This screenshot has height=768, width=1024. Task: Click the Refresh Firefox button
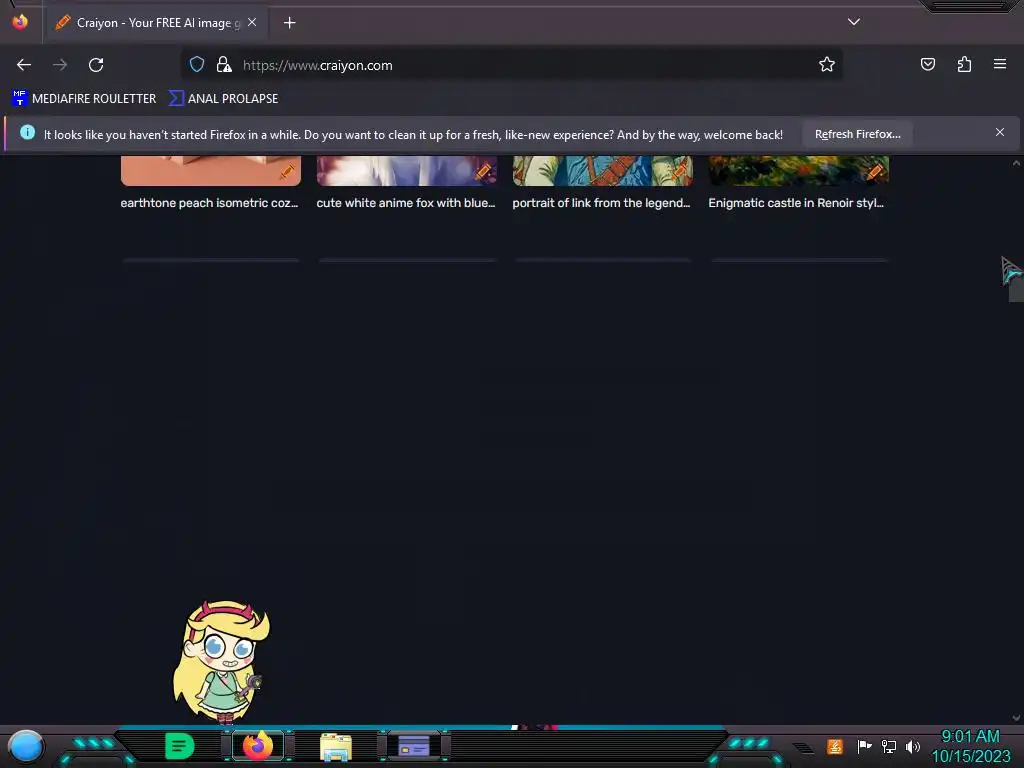[x=857, y=134]
